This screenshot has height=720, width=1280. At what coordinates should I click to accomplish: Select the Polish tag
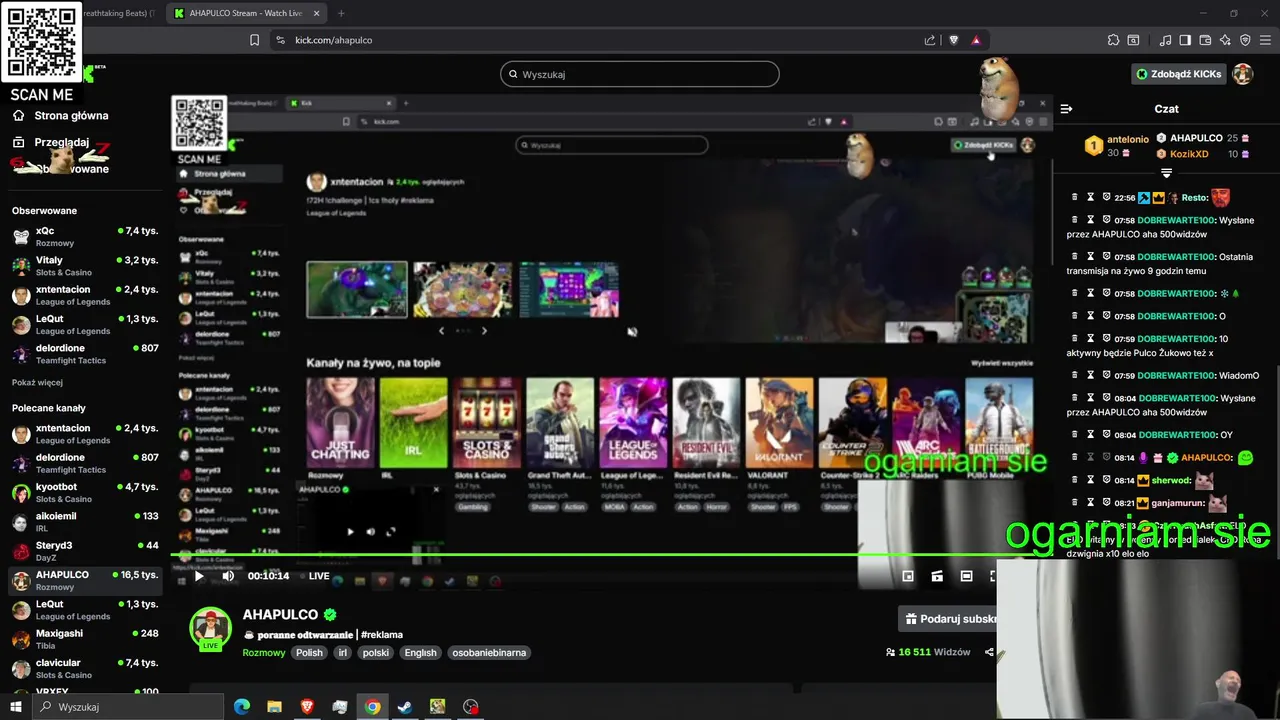[309, 652]
